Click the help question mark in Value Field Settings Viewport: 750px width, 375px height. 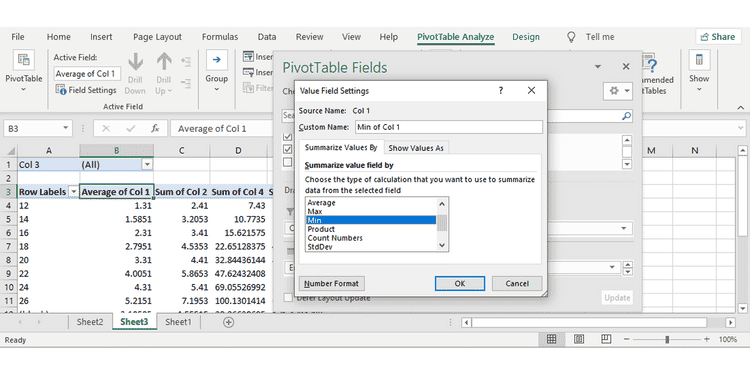(500, 90)
